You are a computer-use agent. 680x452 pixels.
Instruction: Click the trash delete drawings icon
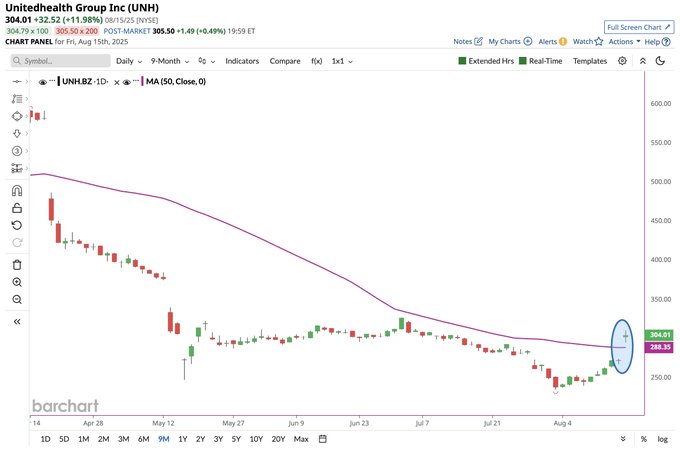17,265
